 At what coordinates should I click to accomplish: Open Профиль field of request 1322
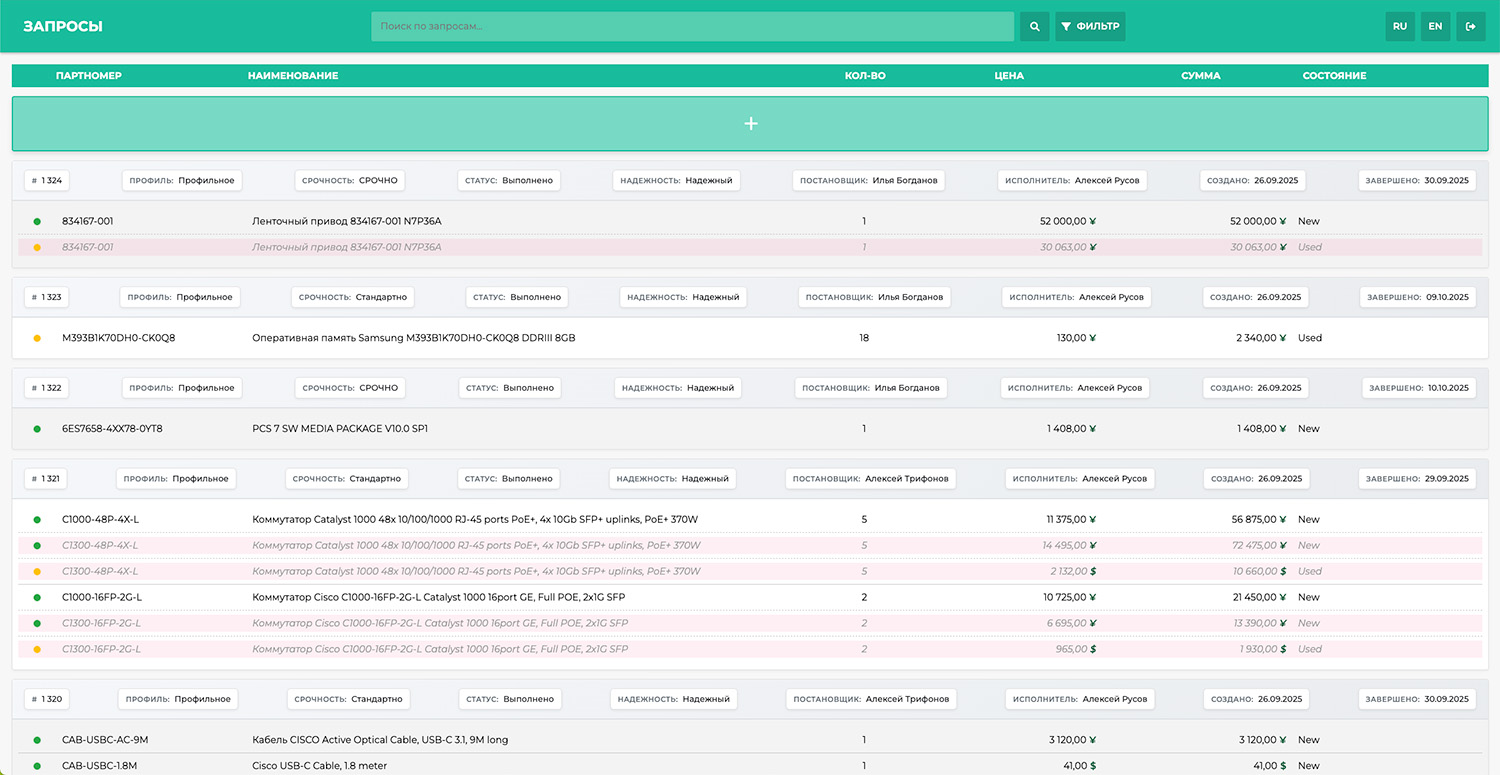pos(182,388)
